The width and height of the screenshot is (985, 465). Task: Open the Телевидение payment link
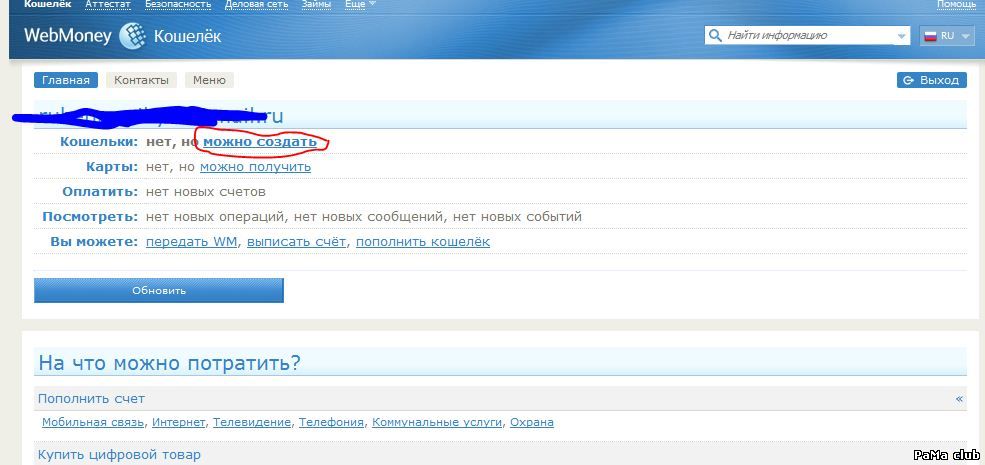(x=252, y=422)
